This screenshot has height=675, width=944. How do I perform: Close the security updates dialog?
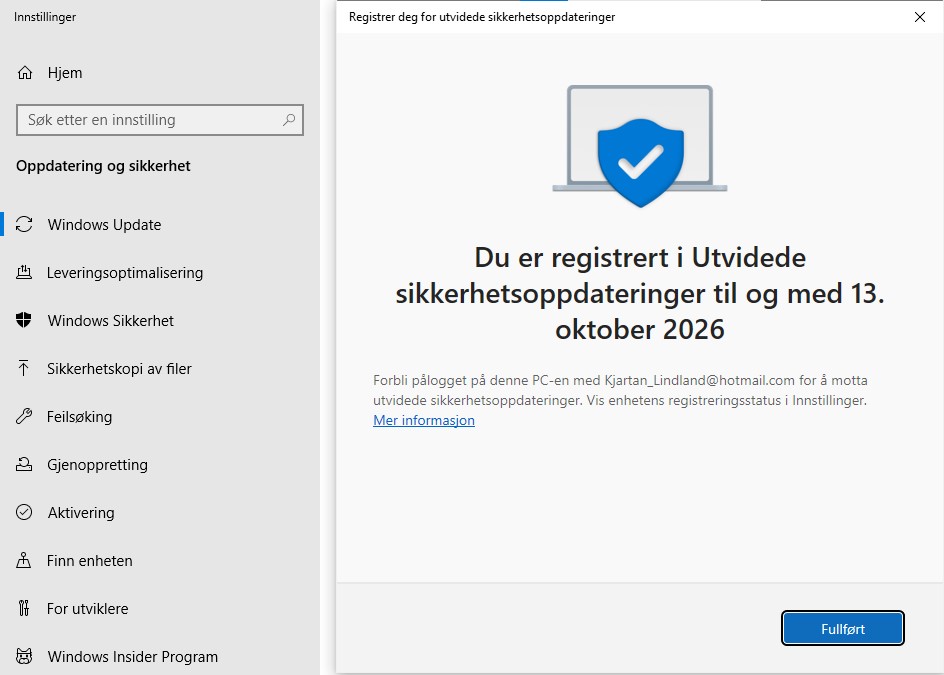pos(920,17)
